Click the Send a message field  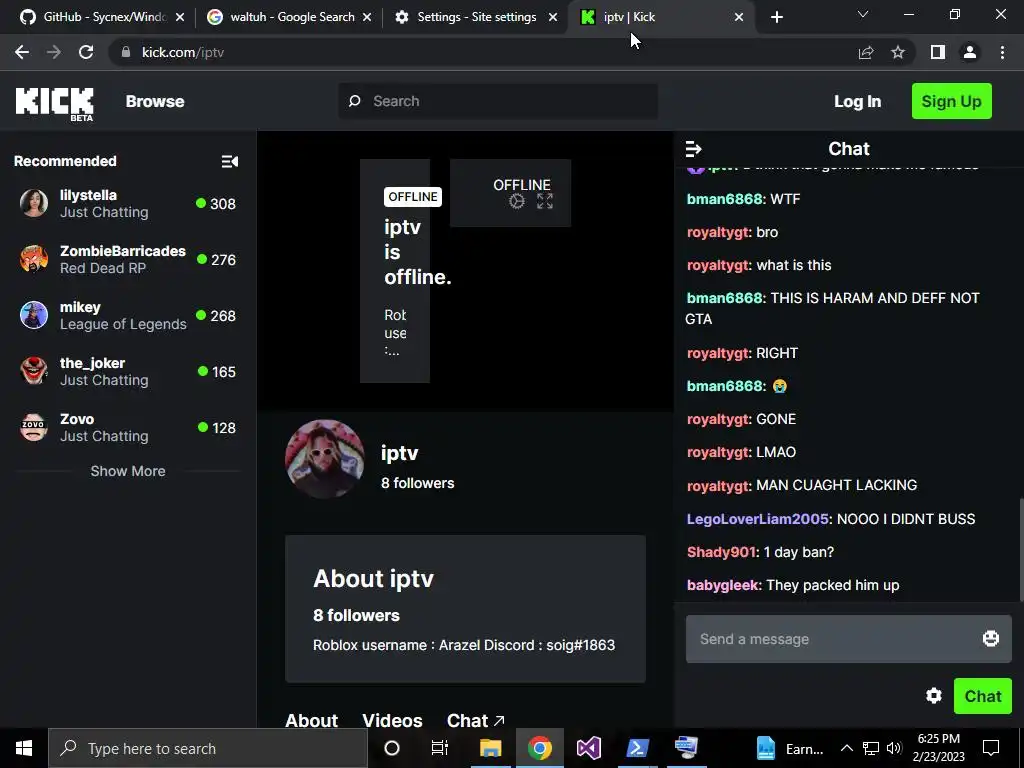click(848, 639)
